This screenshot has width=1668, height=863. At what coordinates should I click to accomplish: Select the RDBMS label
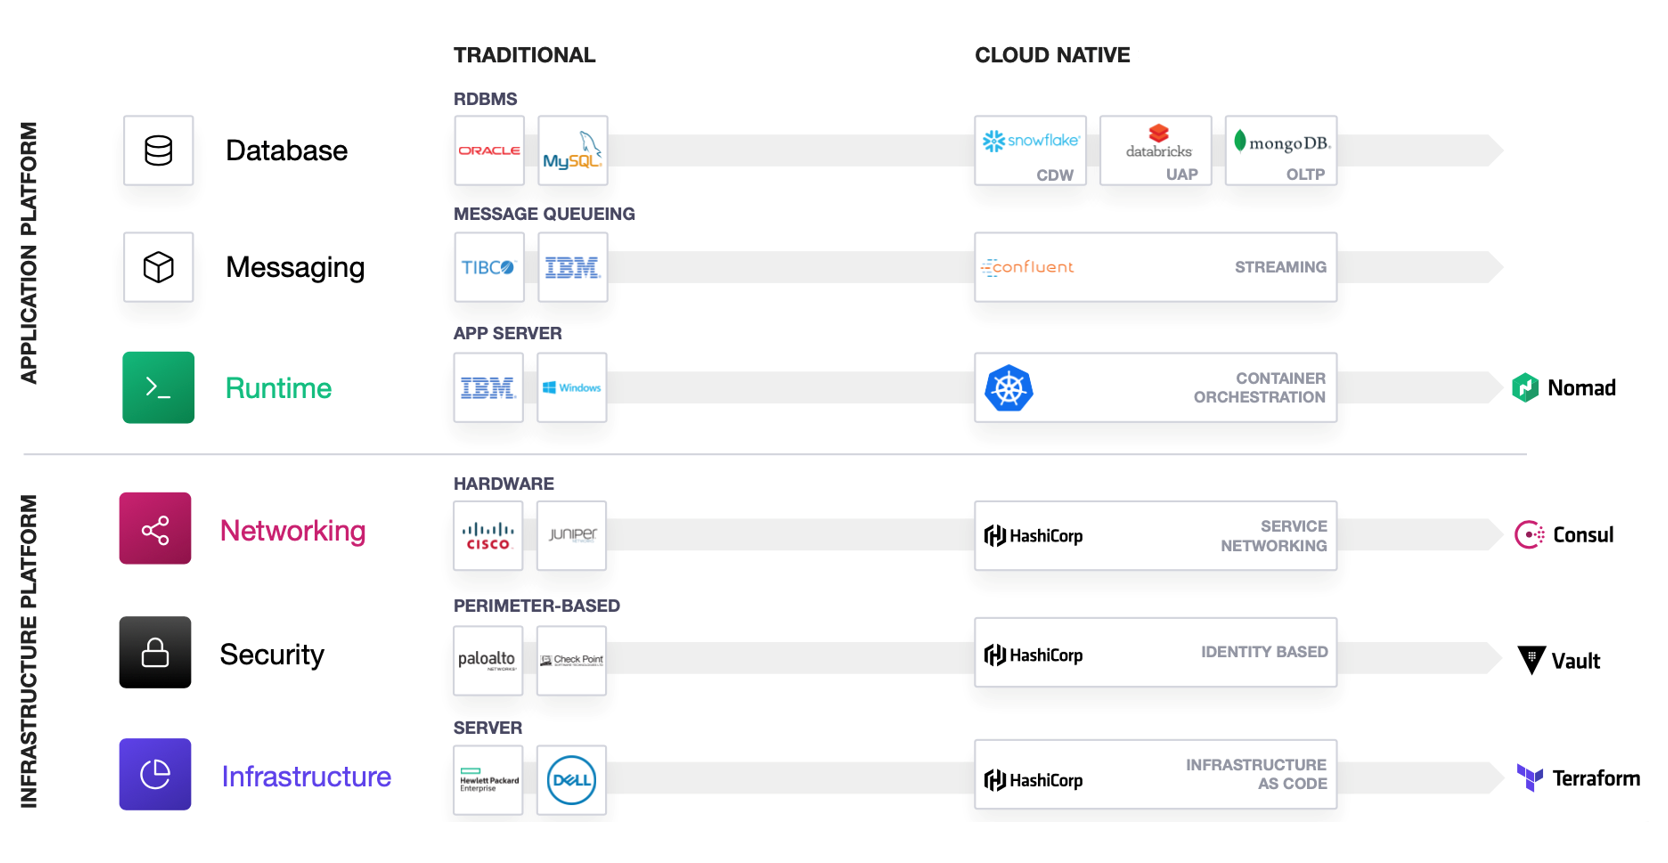click(485, 99)
